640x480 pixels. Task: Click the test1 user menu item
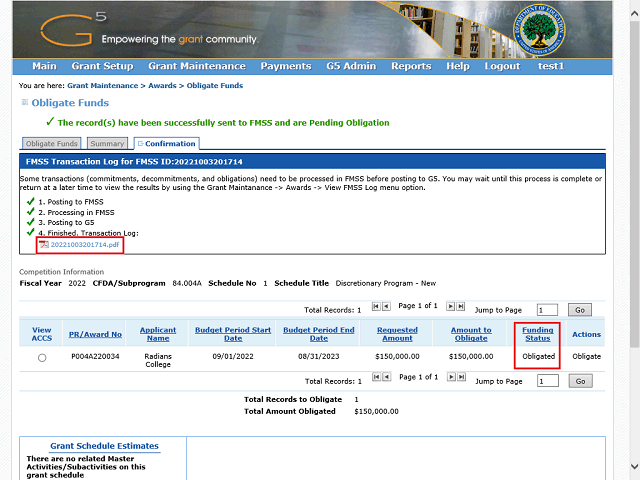coord(551,66)
